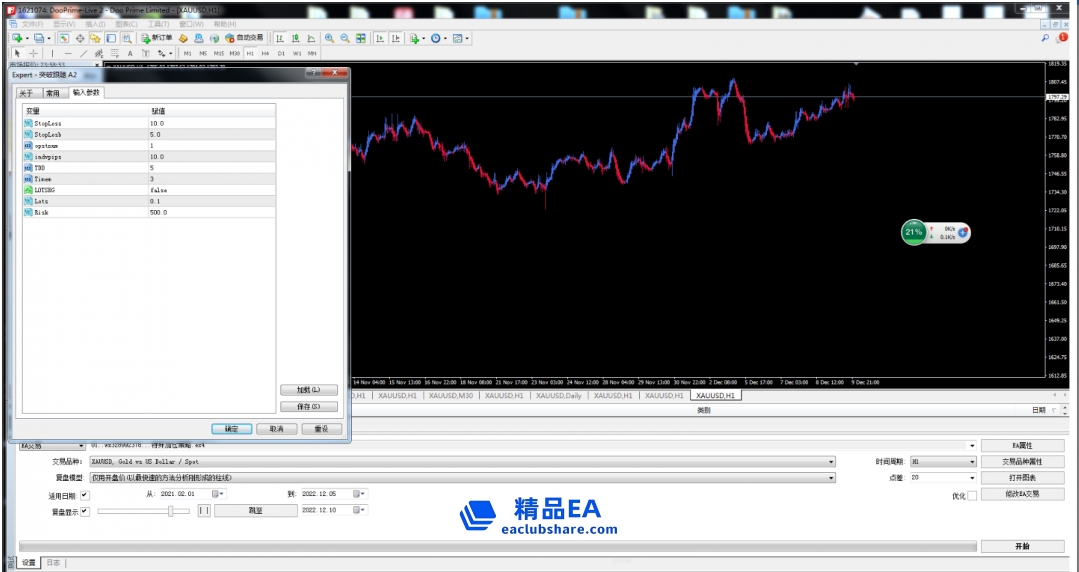Image resolution: width=1079 pixels, height=572 pixels.
Task: Toggle the AutoTrading toolbar button
Action: (x=244, y=38)
